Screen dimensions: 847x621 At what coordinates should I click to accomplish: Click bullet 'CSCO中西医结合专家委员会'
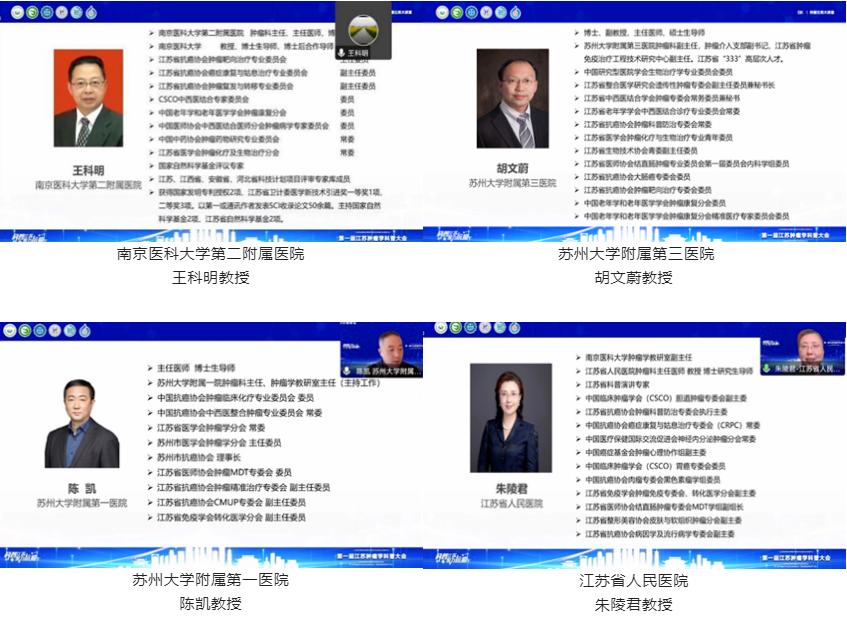[x=204, y=99]
